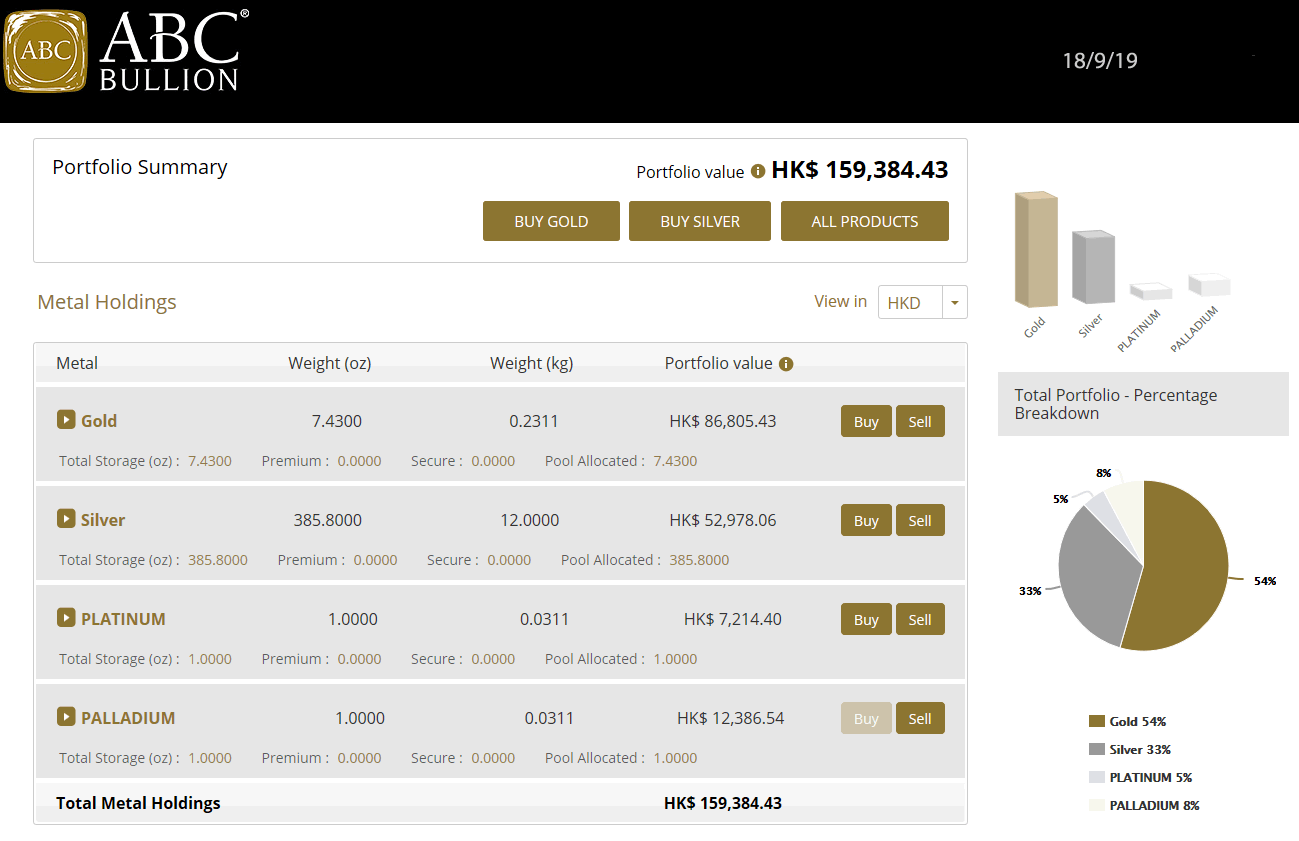The width and height of the screenshot is (1299, 841).
Task: Buy PLATINUM from holdings row
Action: point(866,619)
